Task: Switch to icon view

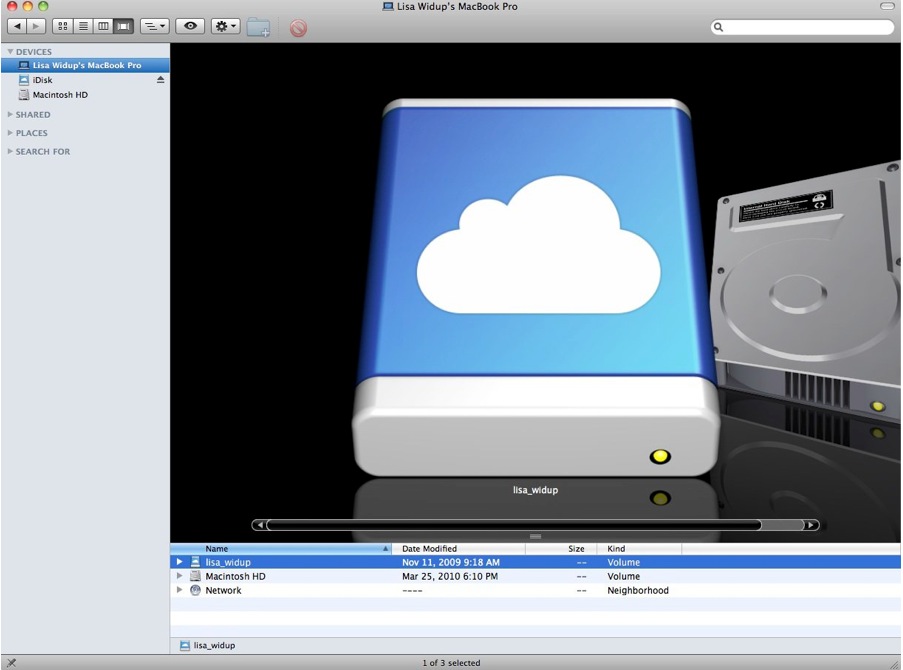Action: pyautogui.click(x=62, y=26)
